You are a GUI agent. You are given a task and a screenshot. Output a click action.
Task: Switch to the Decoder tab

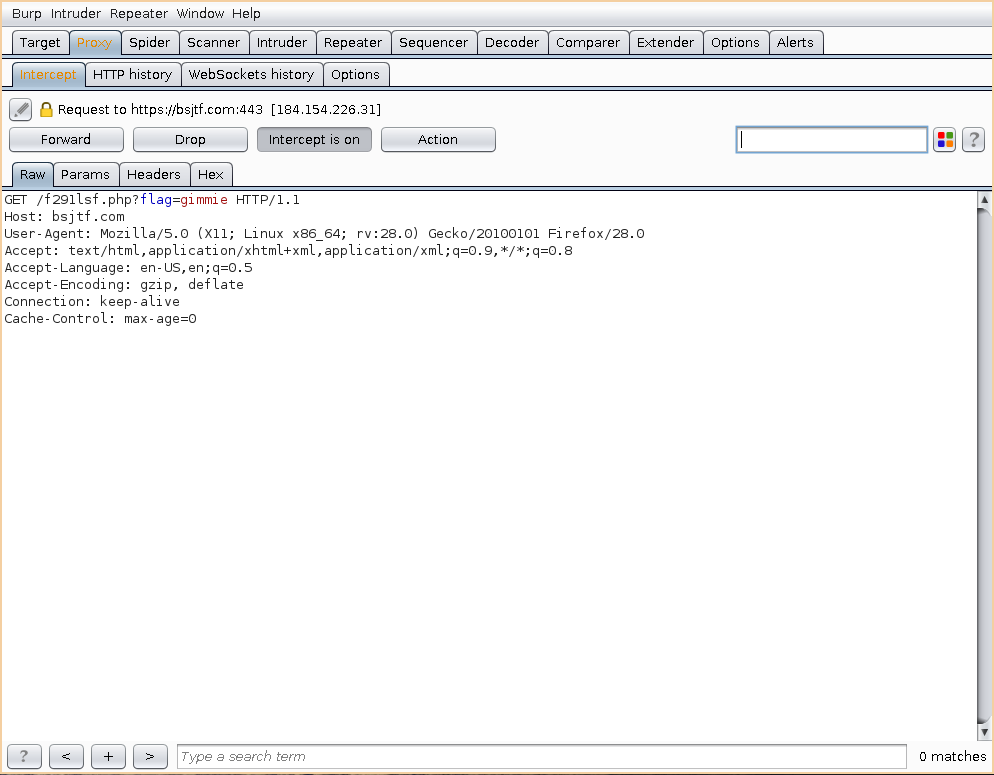click(x=512, y=42)
